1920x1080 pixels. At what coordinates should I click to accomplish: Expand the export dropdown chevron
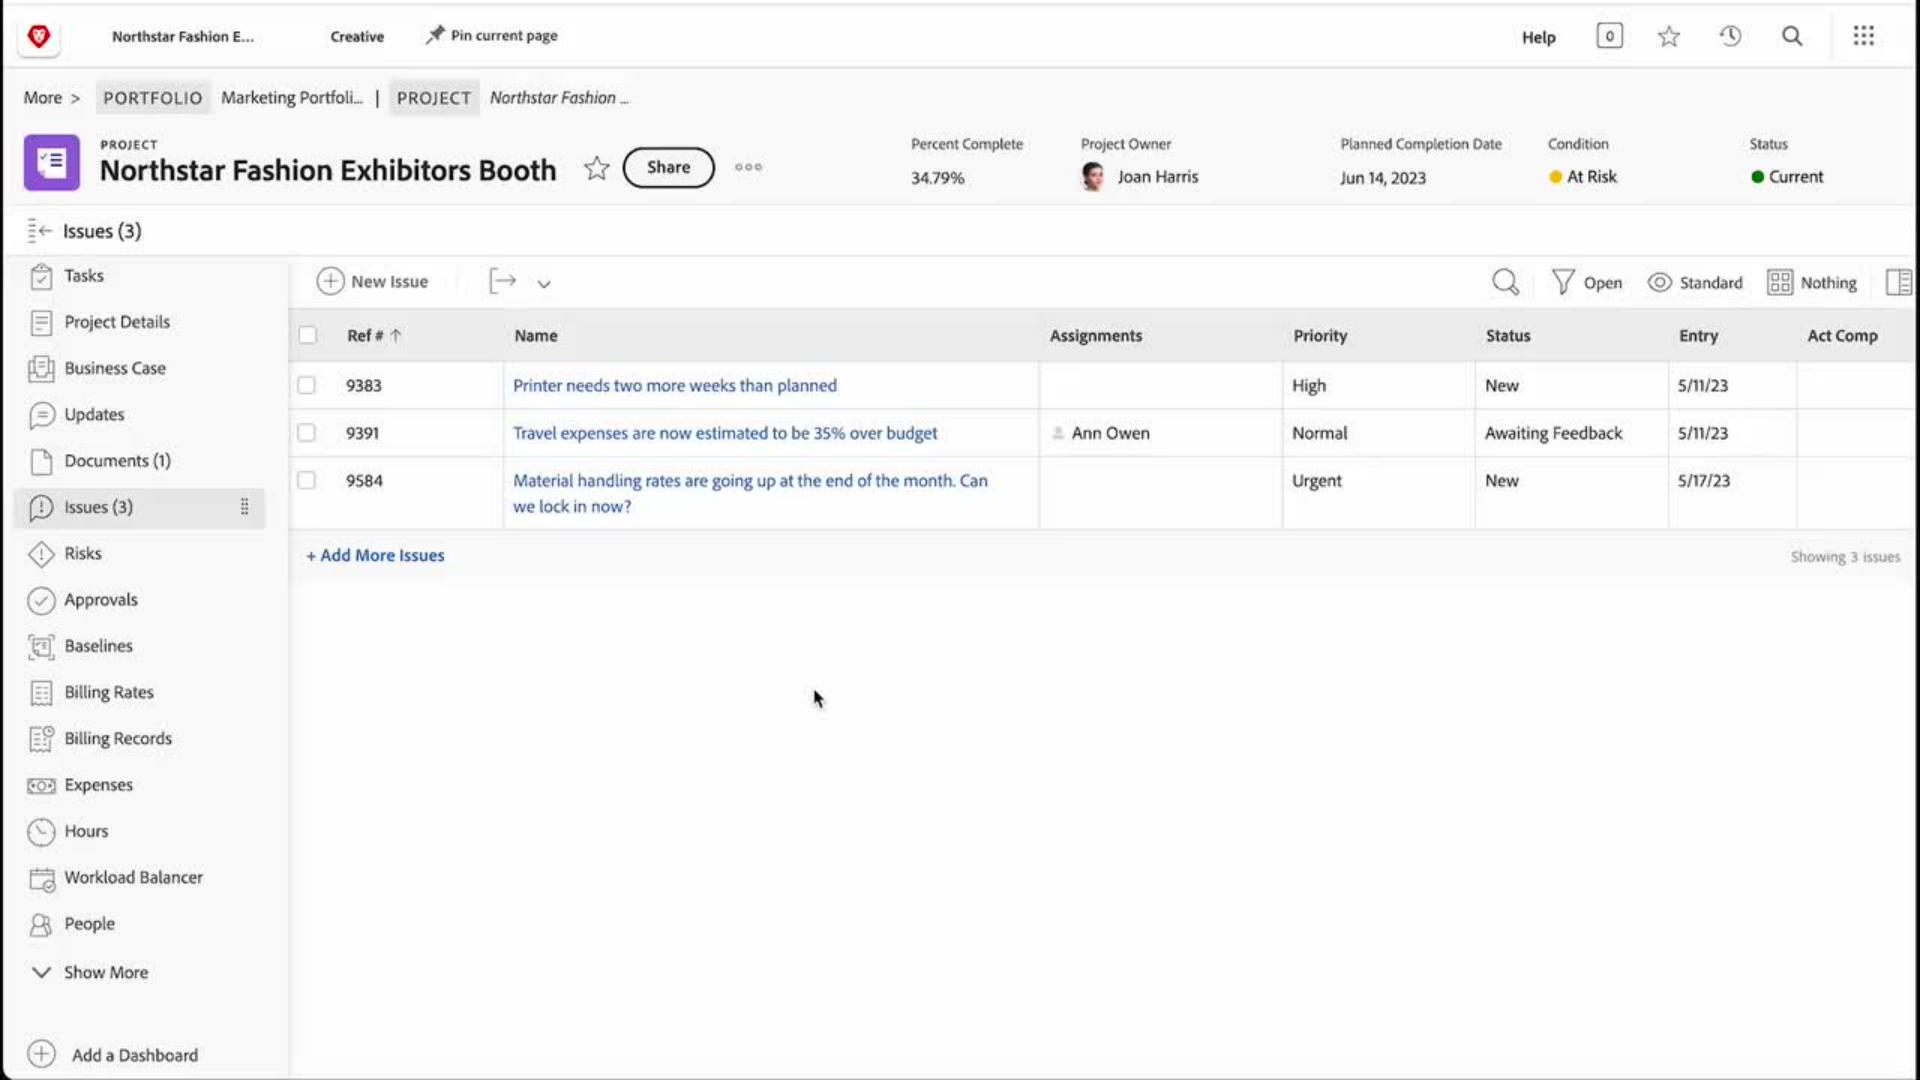543,283
